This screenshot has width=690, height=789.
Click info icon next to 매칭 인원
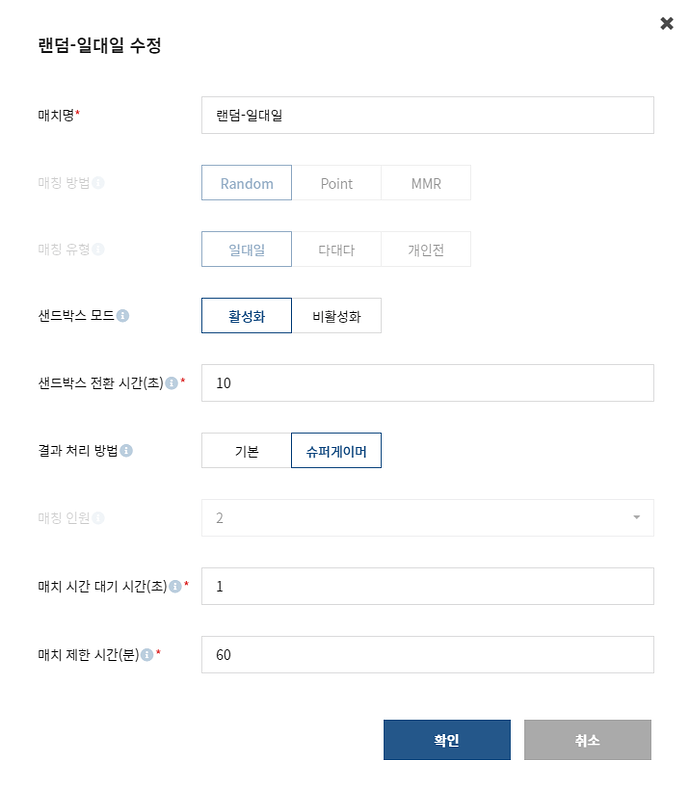pyautogui.click(x=99, y=518)
